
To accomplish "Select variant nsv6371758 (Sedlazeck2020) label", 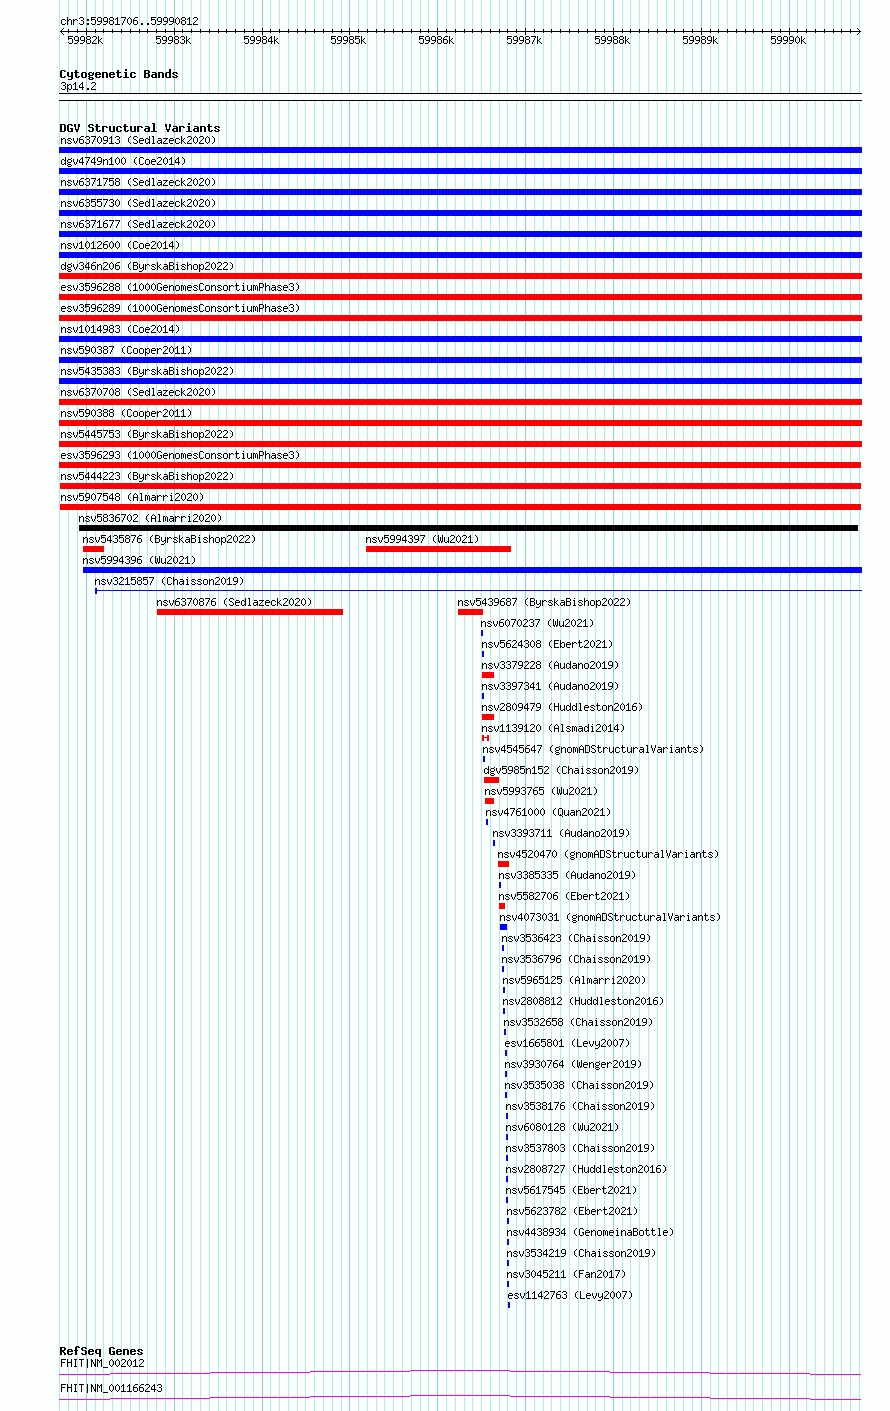I will click(138, 182).
